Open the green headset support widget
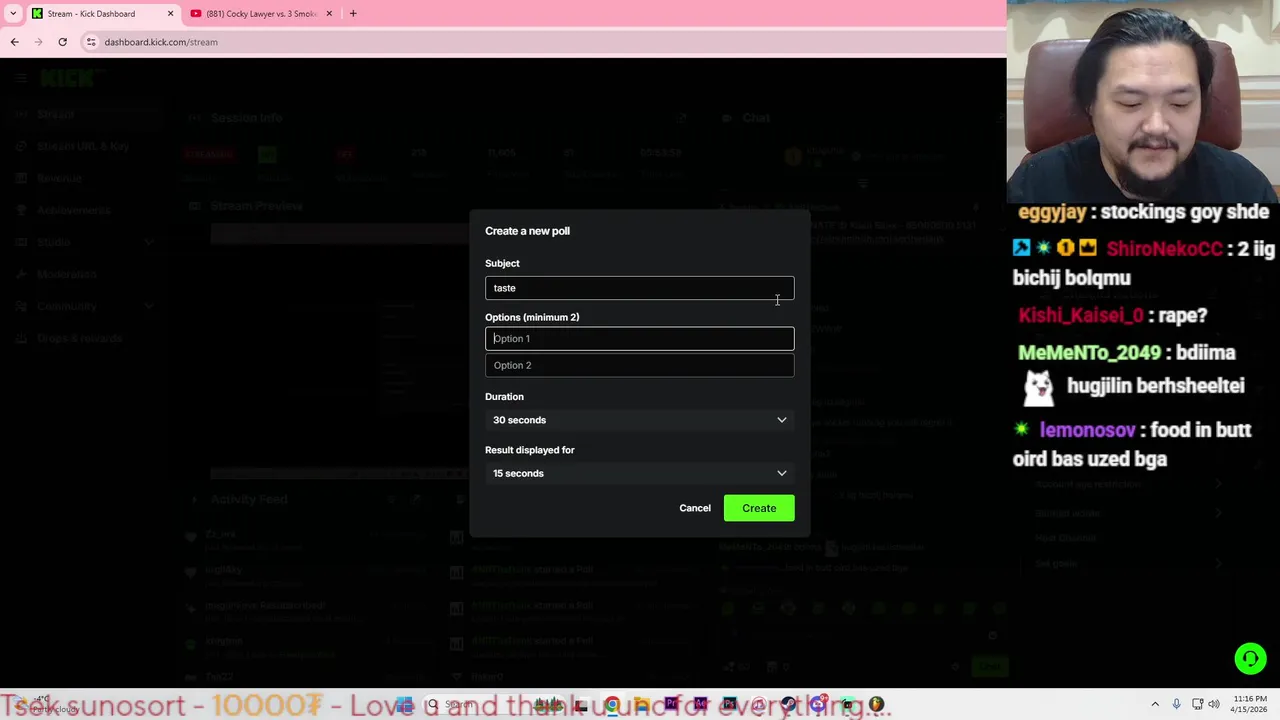The height and width of the screenshot is (720, 1280). point(1250,658)
